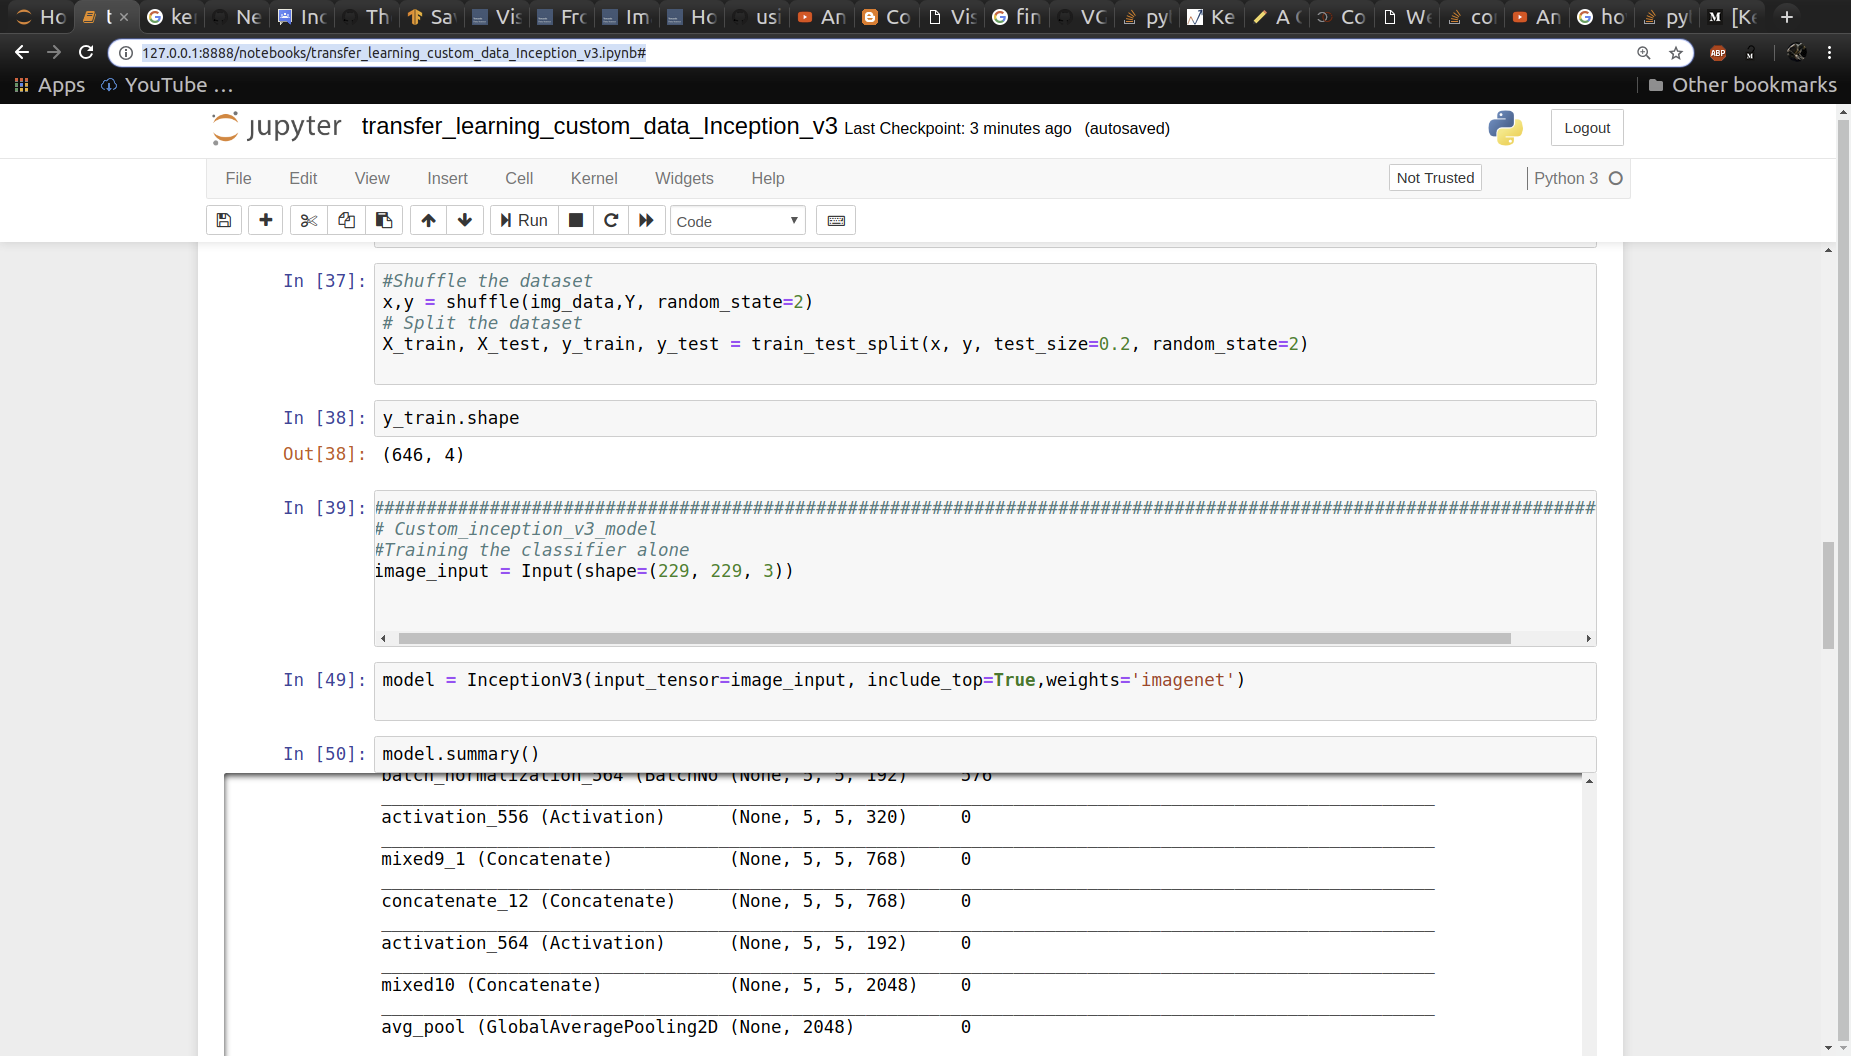This screenshot has height=1056, width=1851.
Task: Log out of Jupyter
Action: [x=1586, y=127]
